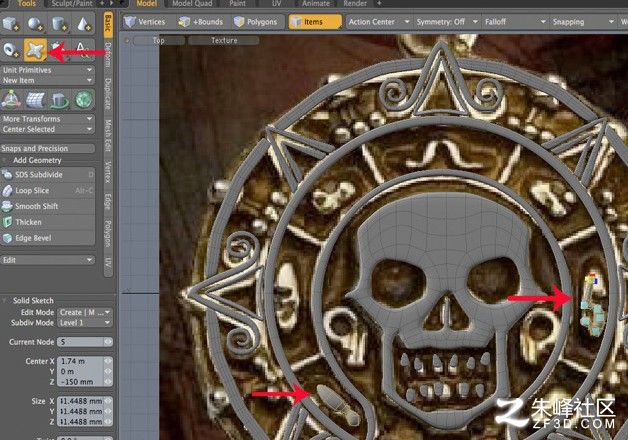Click the Thicken tool icon

pos(7,222)
